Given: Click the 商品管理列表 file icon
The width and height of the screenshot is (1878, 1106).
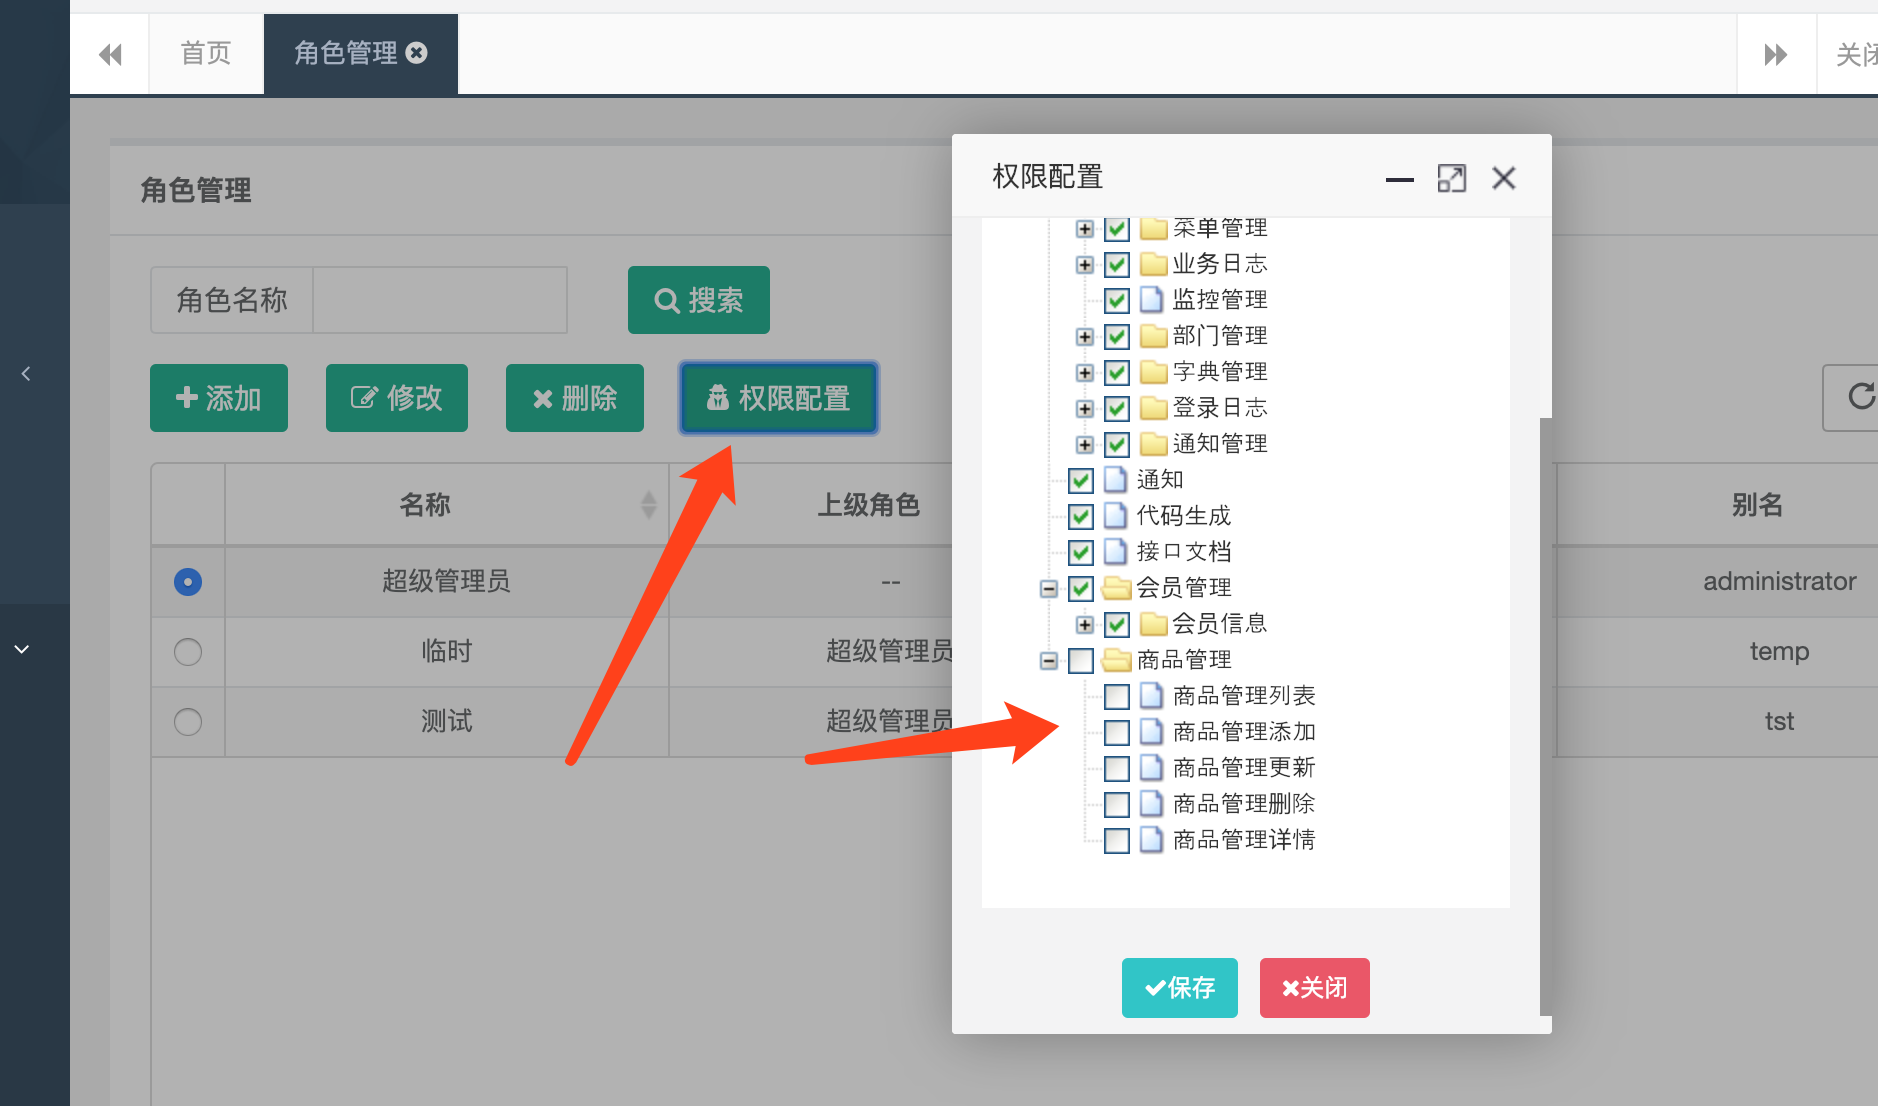Looking at the screenshot, I should (x=1152, y=695).
